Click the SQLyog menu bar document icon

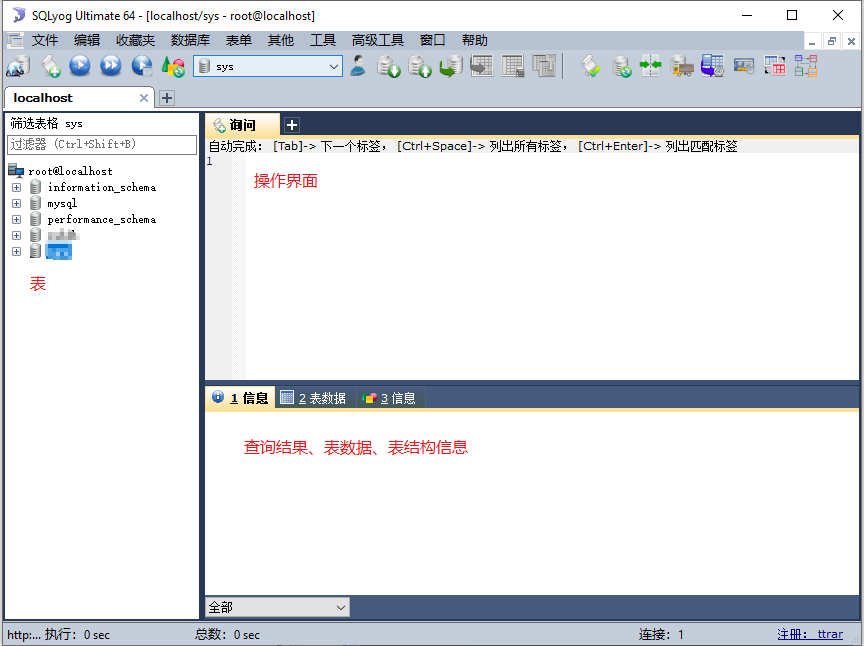(x=15, y=40)
